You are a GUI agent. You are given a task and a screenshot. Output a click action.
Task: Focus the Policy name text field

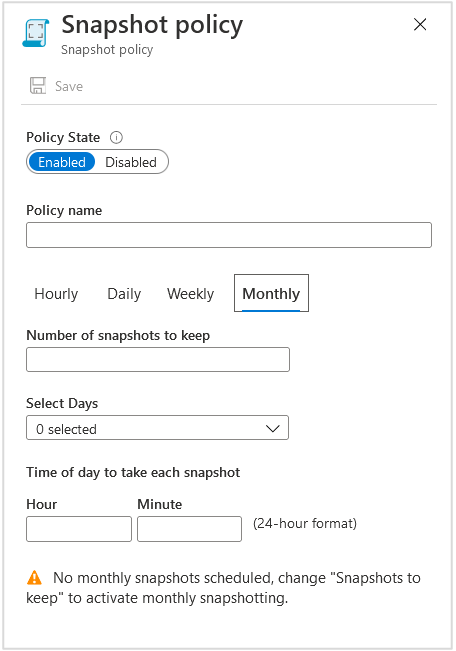click(x=229, y=235)
